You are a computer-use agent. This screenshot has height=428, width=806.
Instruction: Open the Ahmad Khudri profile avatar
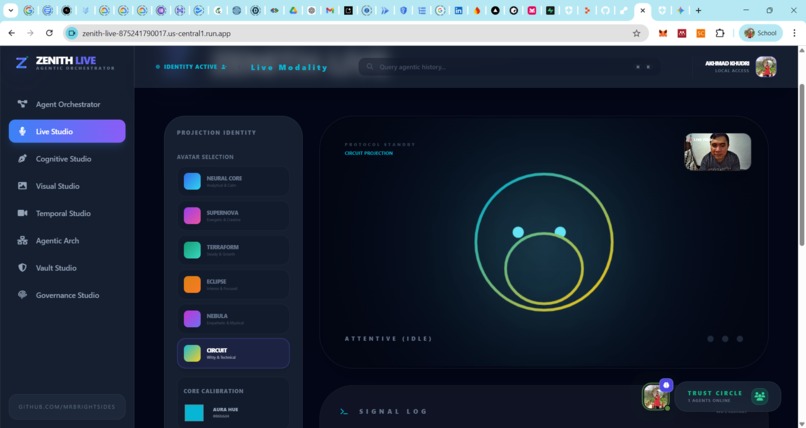pos(766,67)
